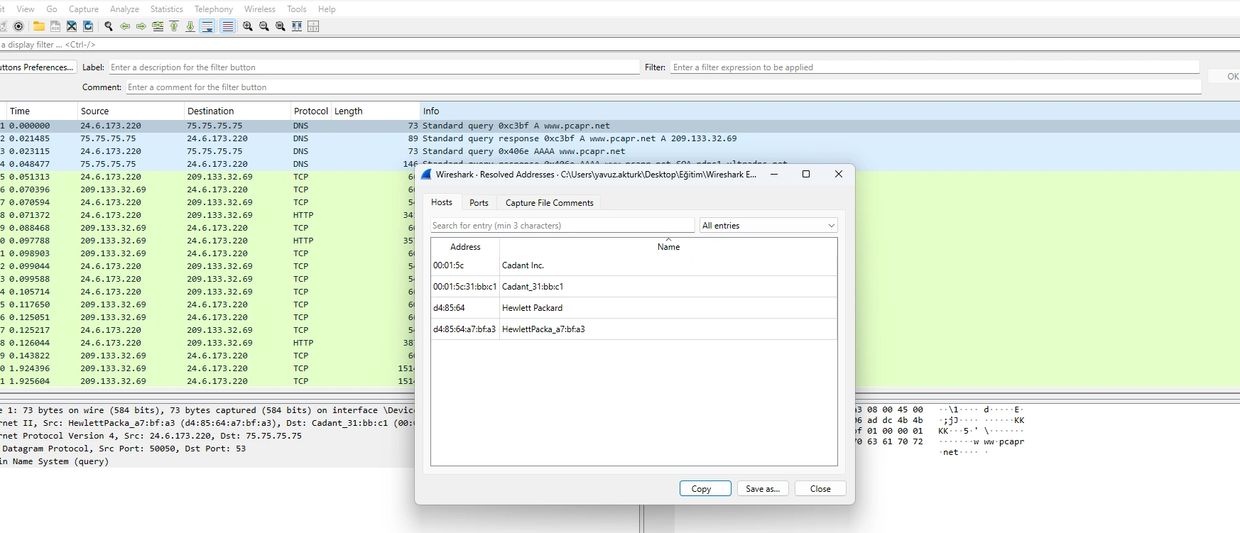Sort by the Address column header
This screenshot has width=1240, height=533.
coord(465,246)
